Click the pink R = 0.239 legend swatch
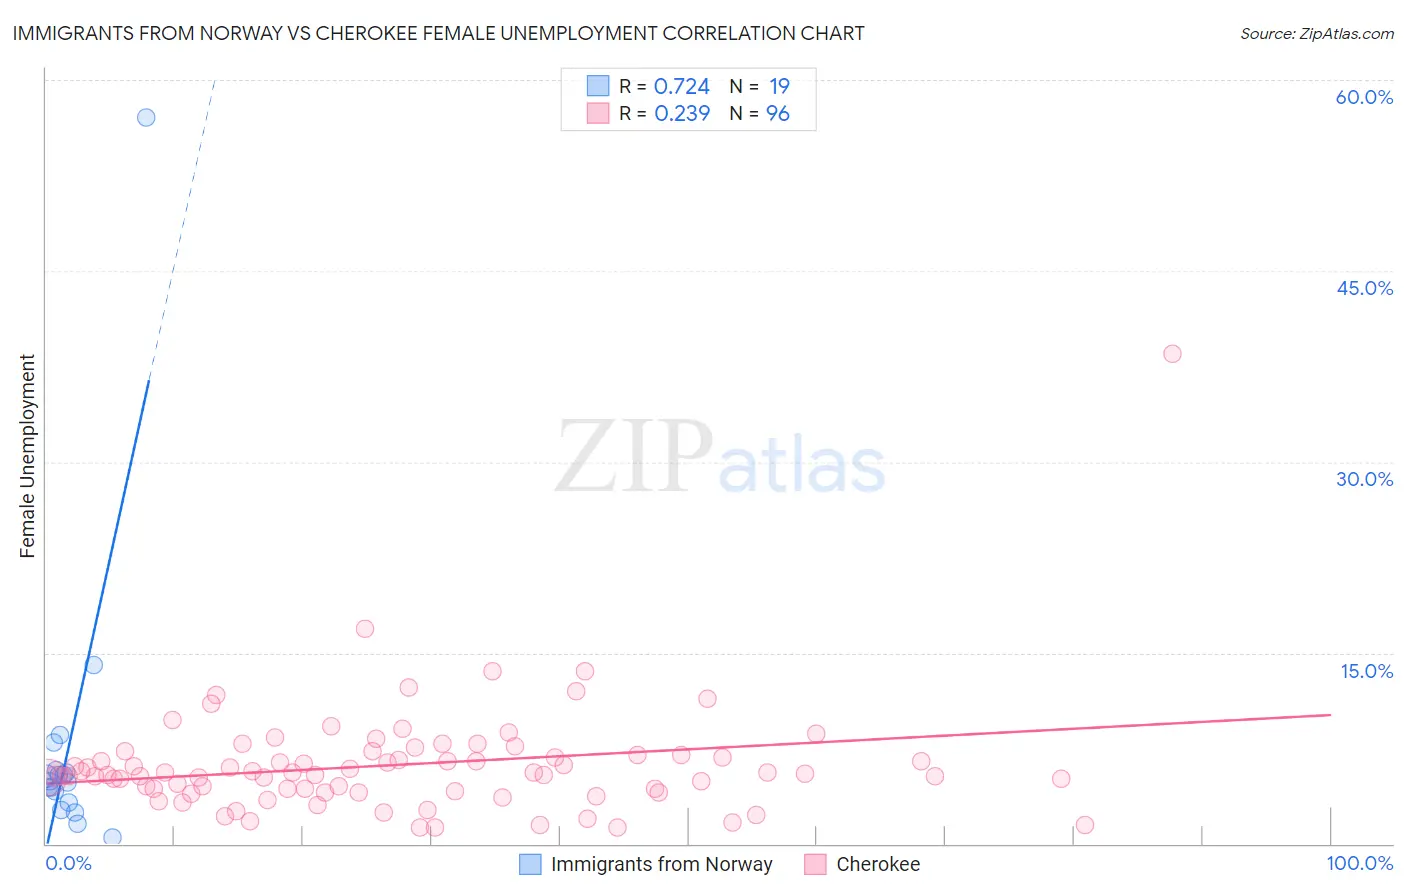 click(598, 113)
